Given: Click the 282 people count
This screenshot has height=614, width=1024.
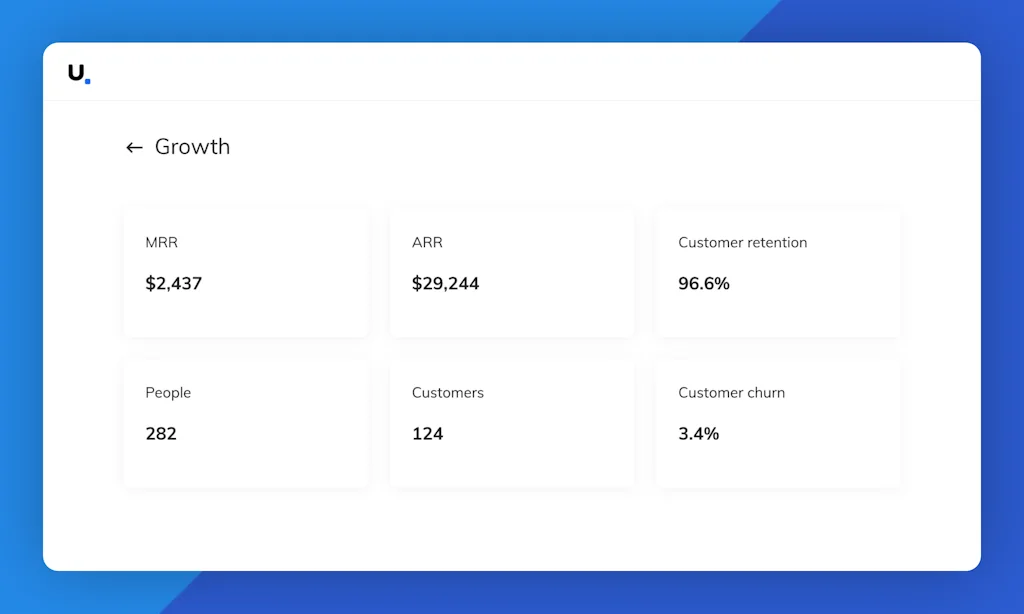Looking at the screenshot, I should coord(161,434).
